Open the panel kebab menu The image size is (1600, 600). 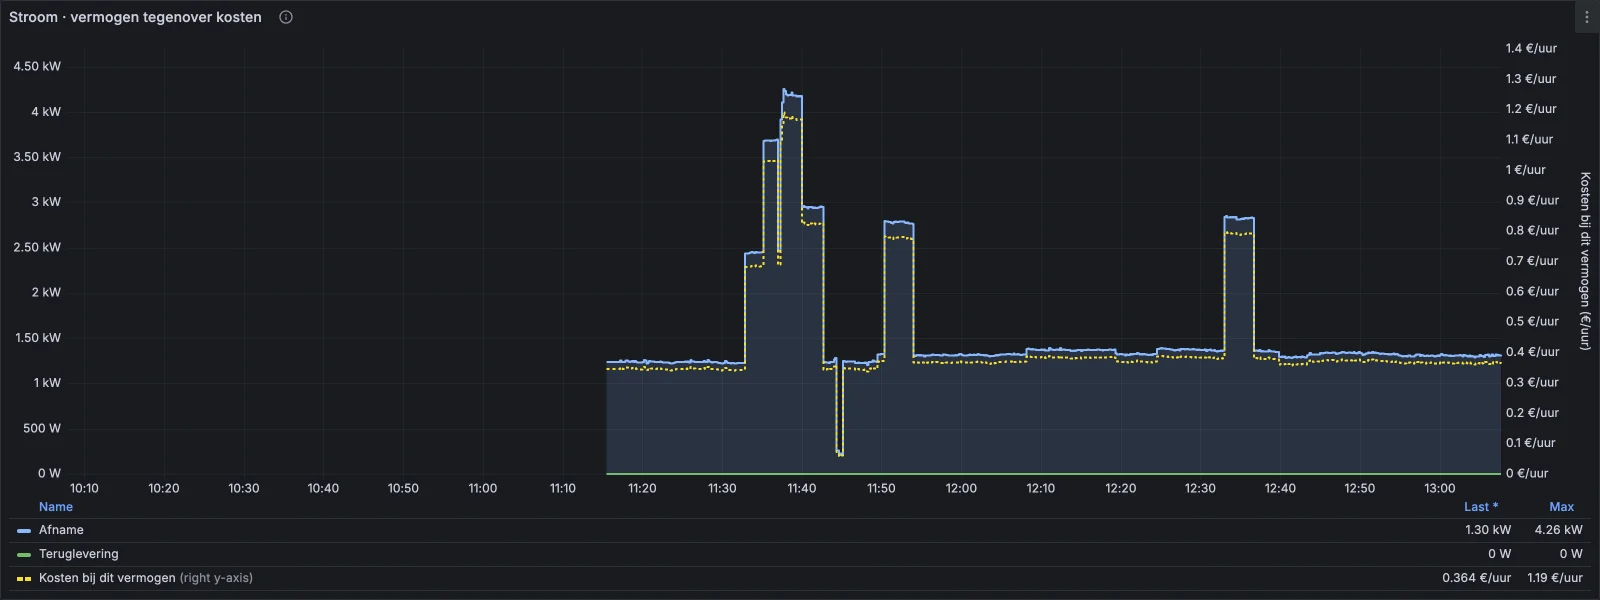(x=1587, y=17)
